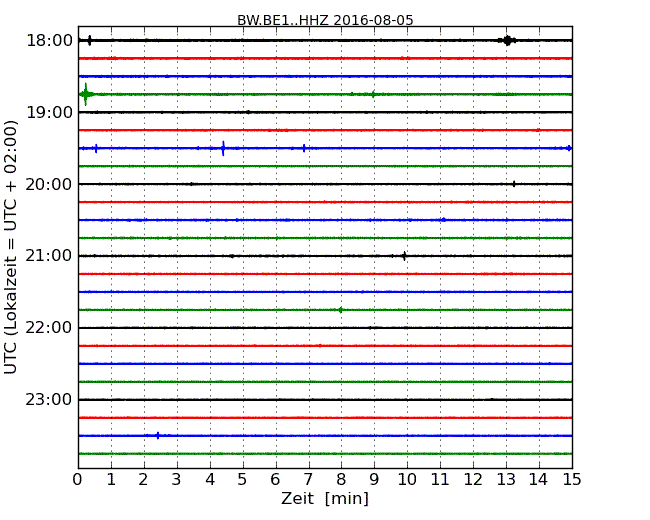Click x-axis tick label 4

210,479
